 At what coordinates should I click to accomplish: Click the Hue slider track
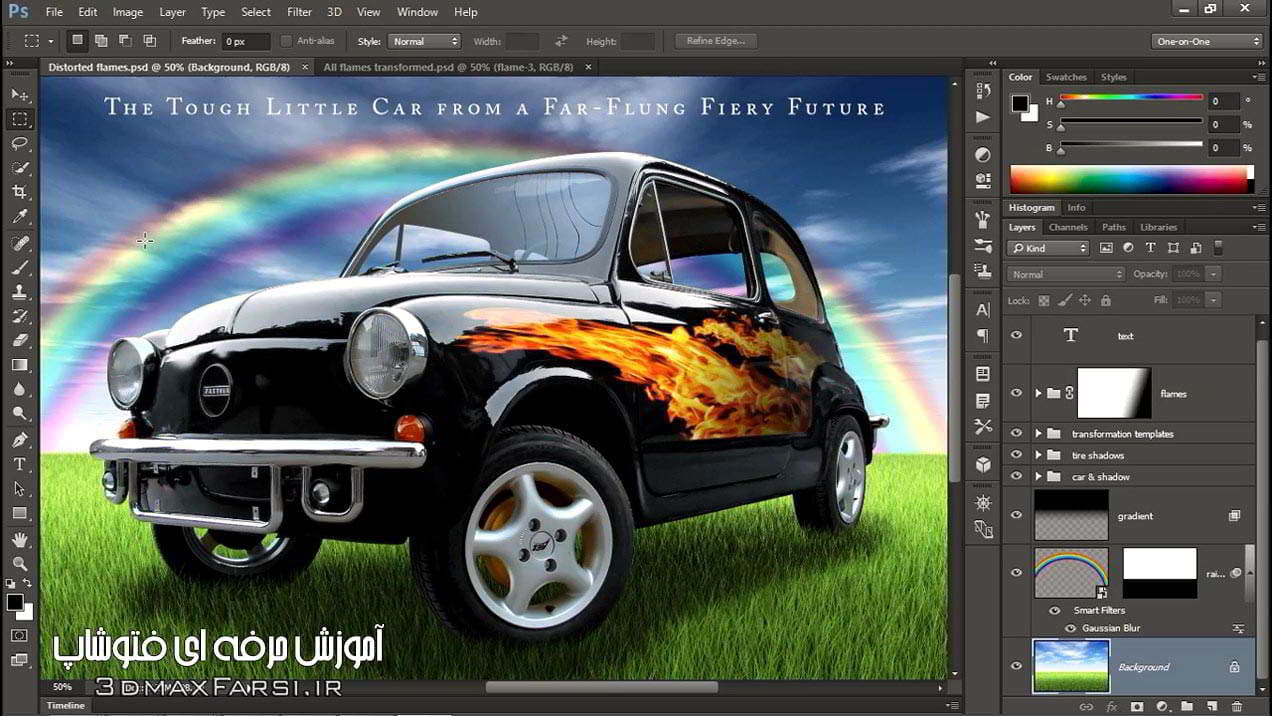(x=1131, y=97)
